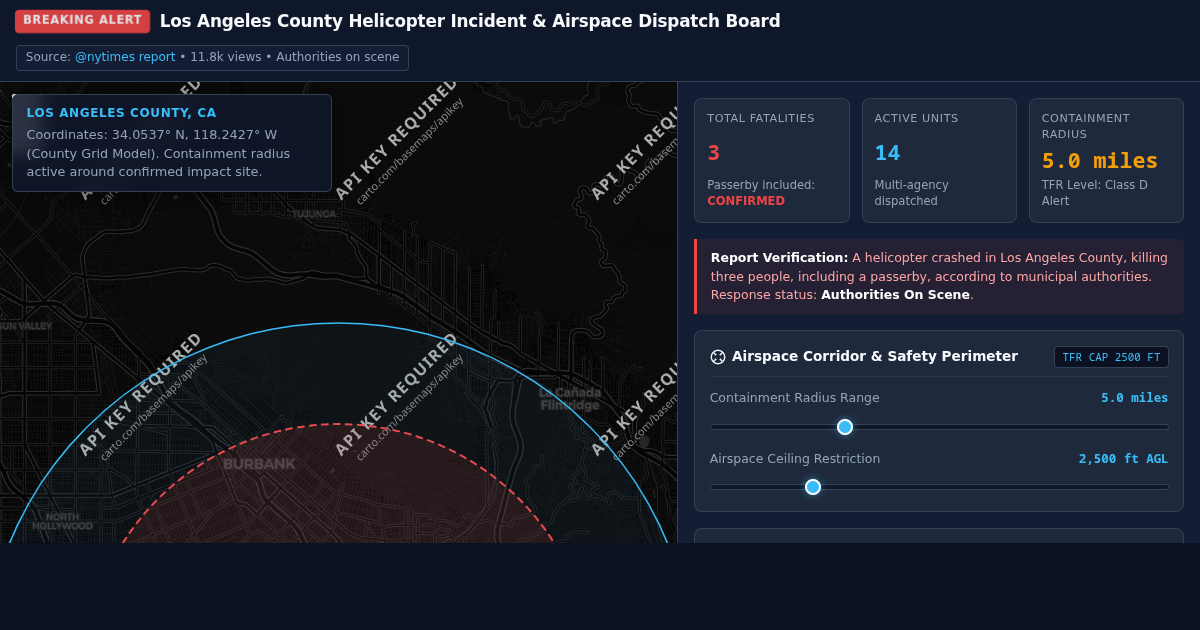Click the airspace corridor target icon
This screenshot has height=630, width=1200.
pyautogui.click(x=717, y=357)
